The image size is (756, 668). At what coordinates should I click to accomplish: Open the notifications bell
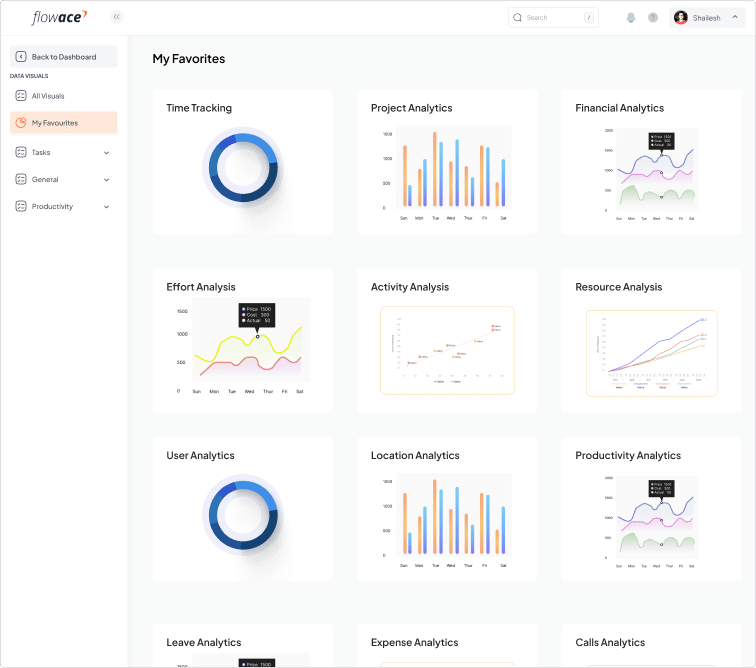tap(631, 18)
